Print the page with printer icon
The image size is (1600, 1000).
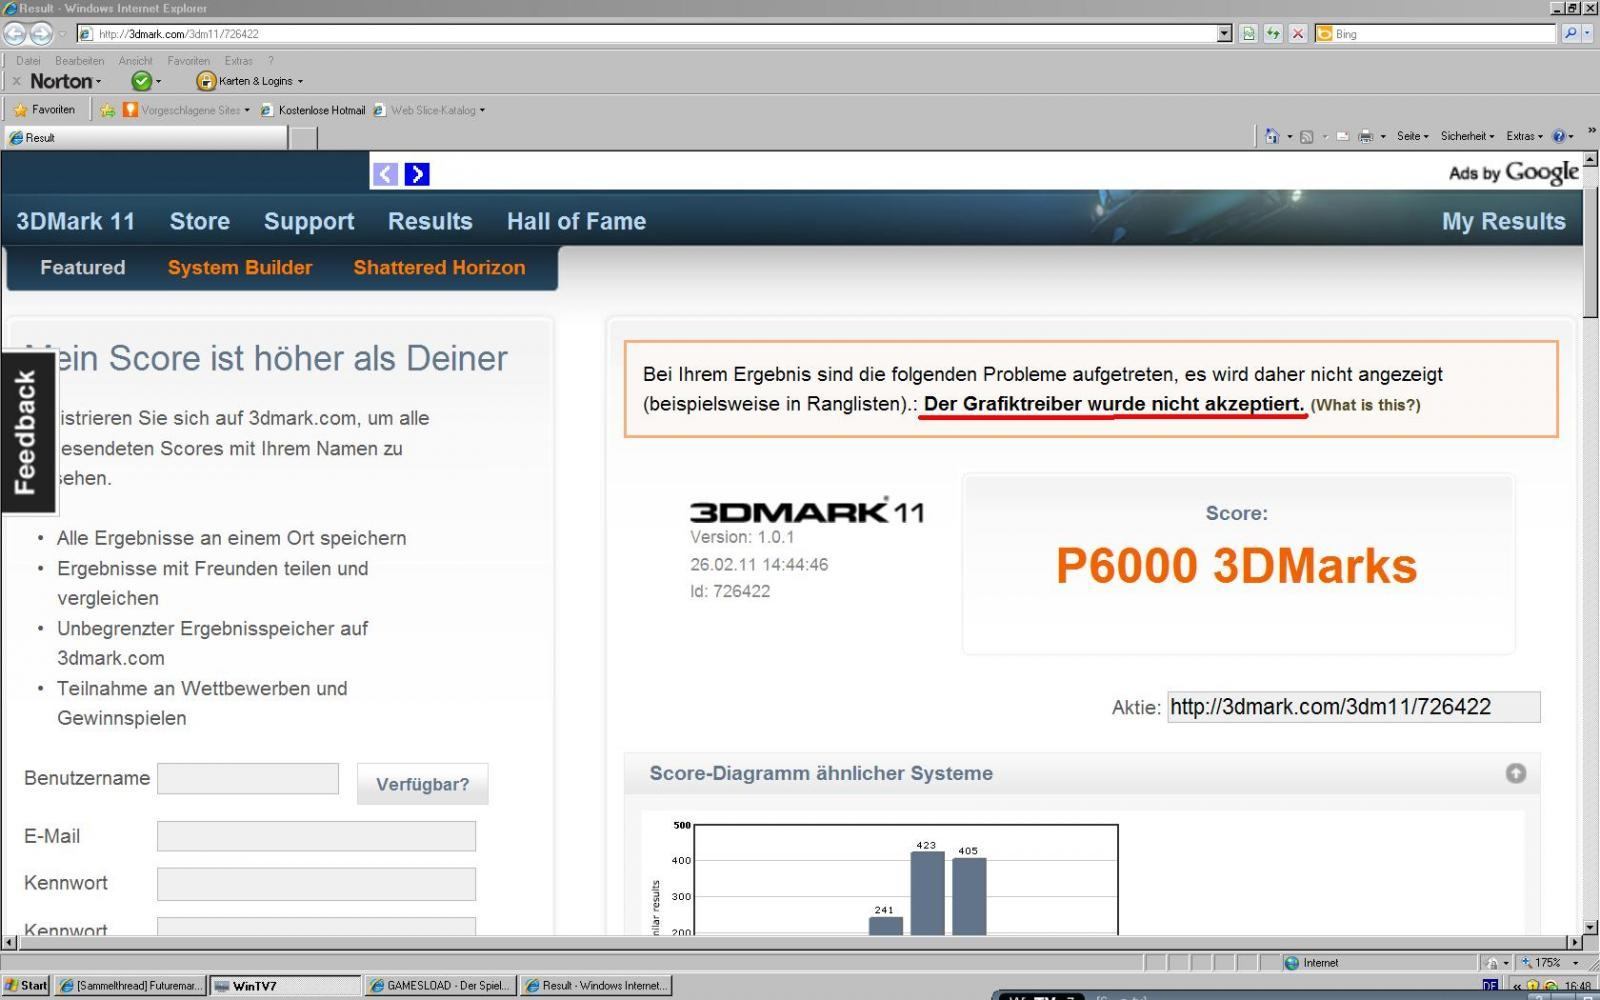[1366, 136]
